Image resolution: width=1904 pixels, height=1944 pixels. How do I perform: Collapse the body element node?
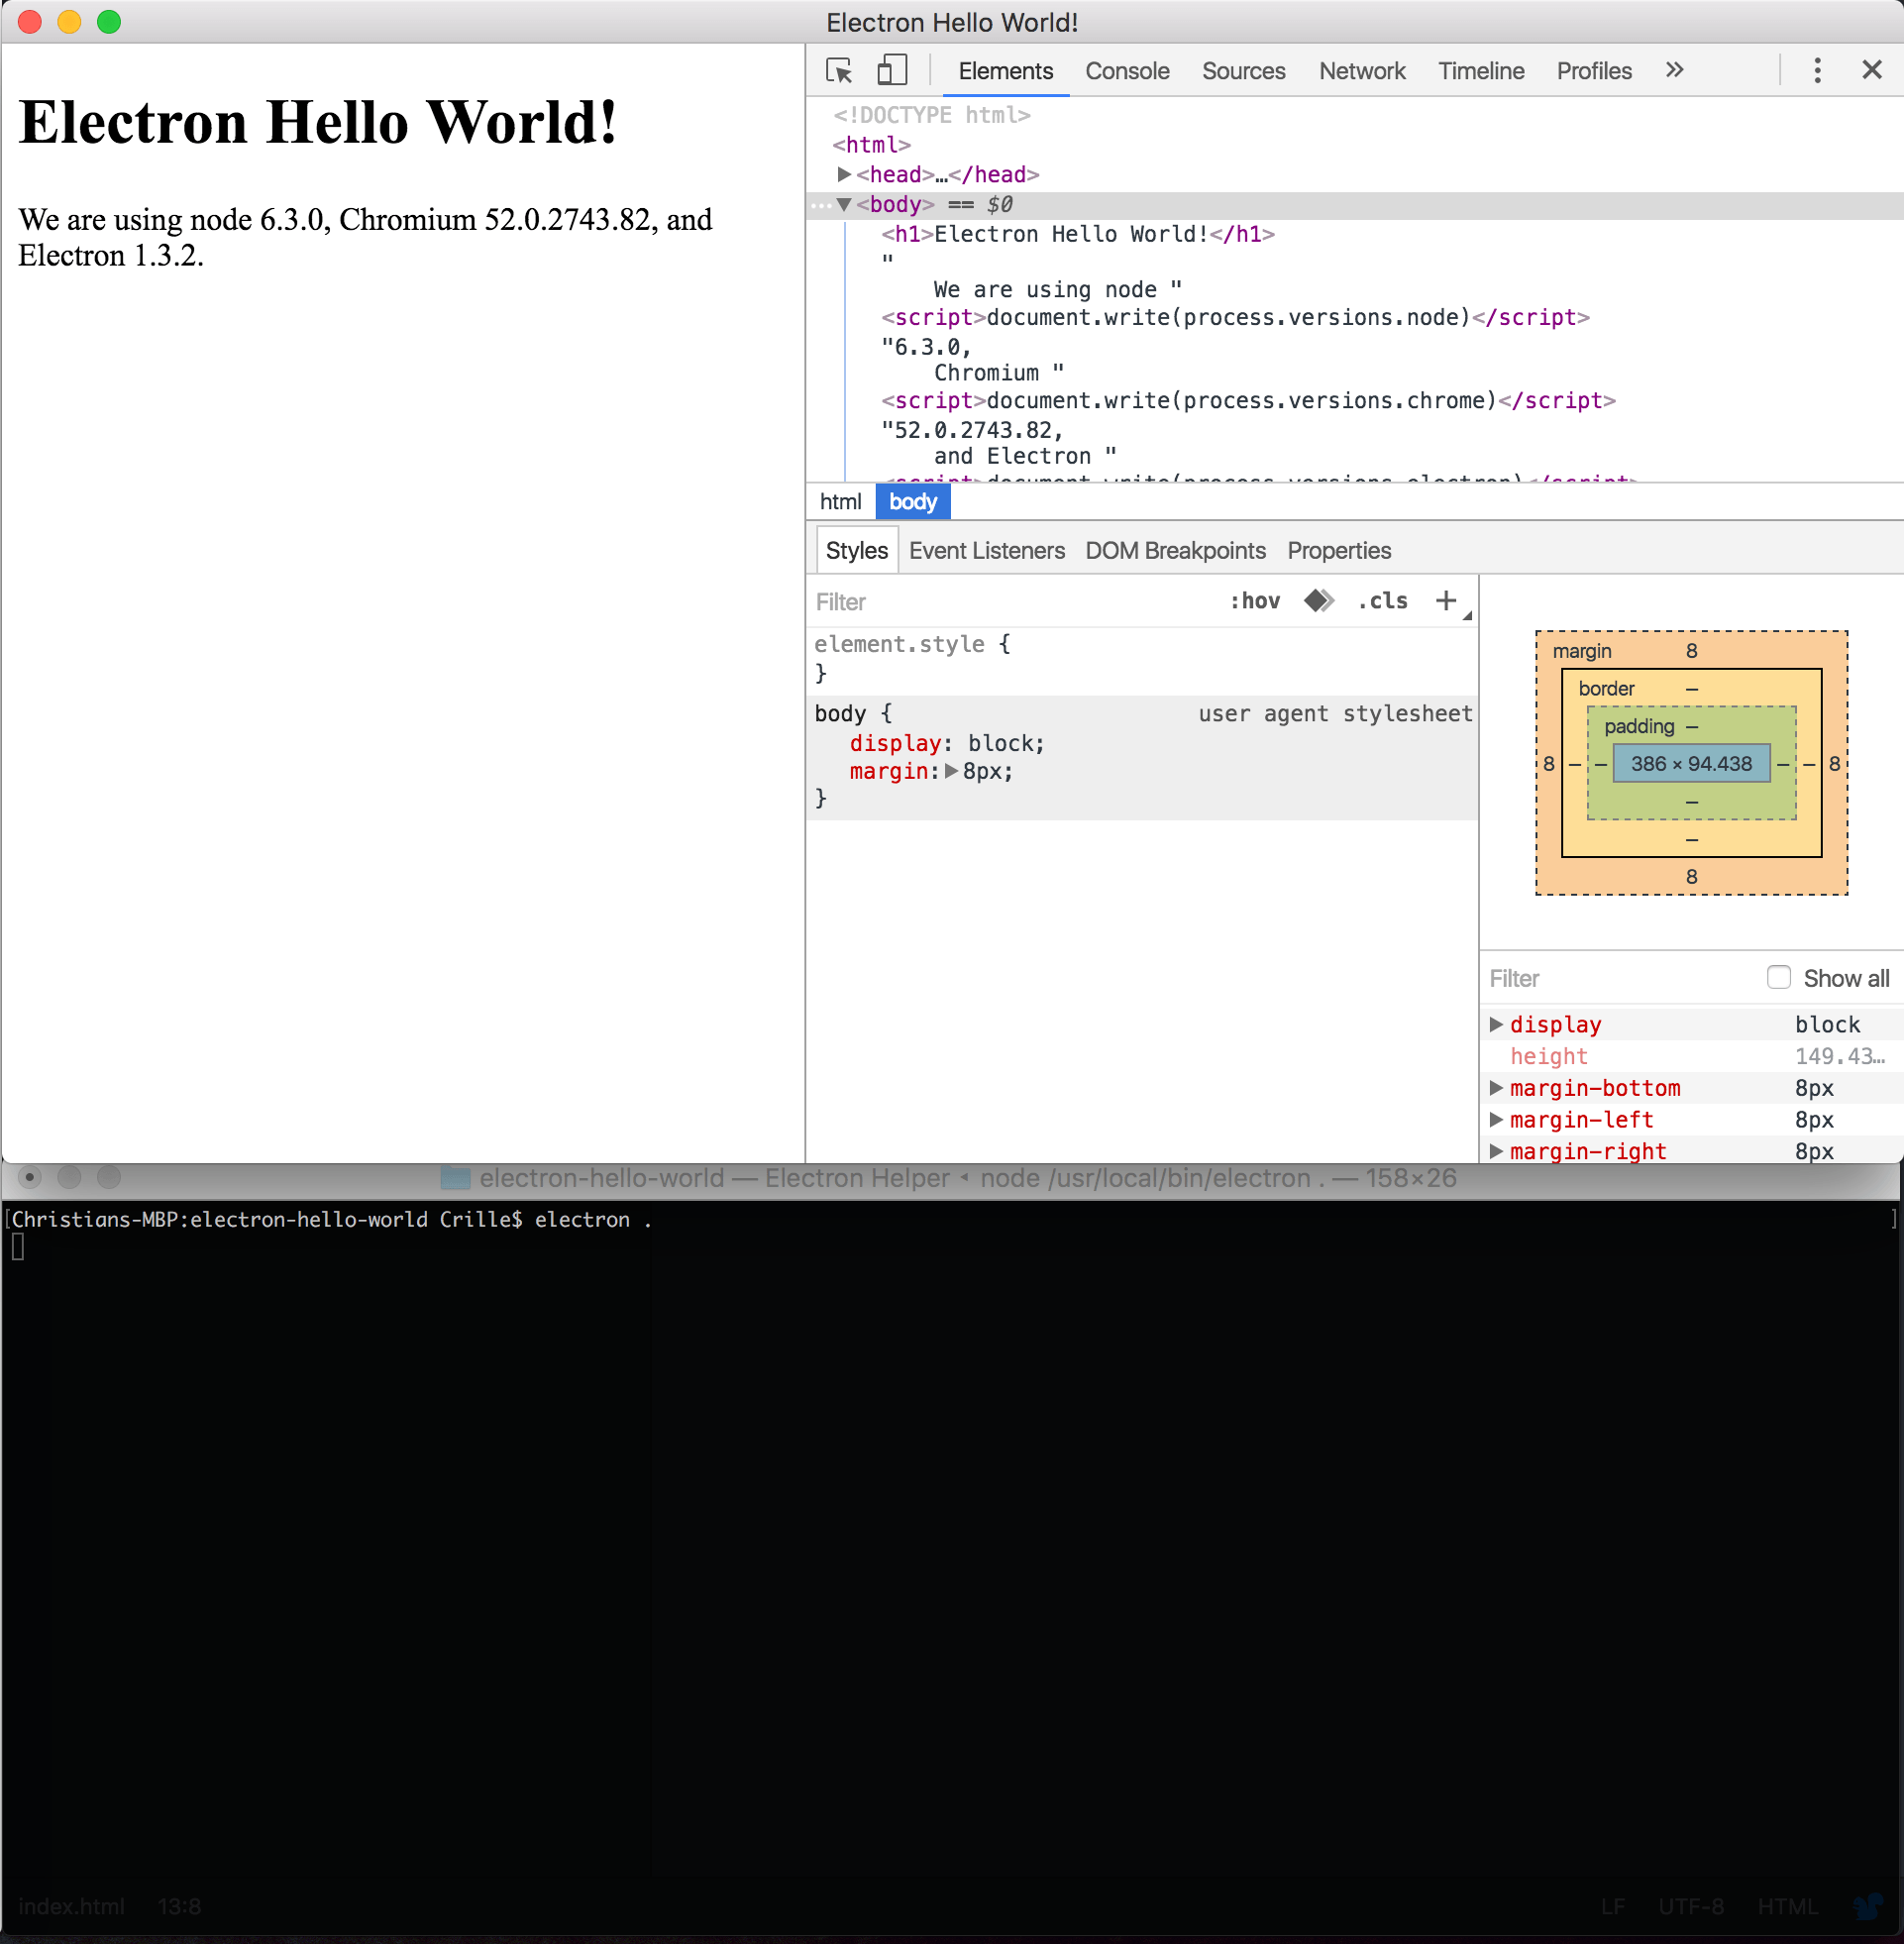pos(844,204)
